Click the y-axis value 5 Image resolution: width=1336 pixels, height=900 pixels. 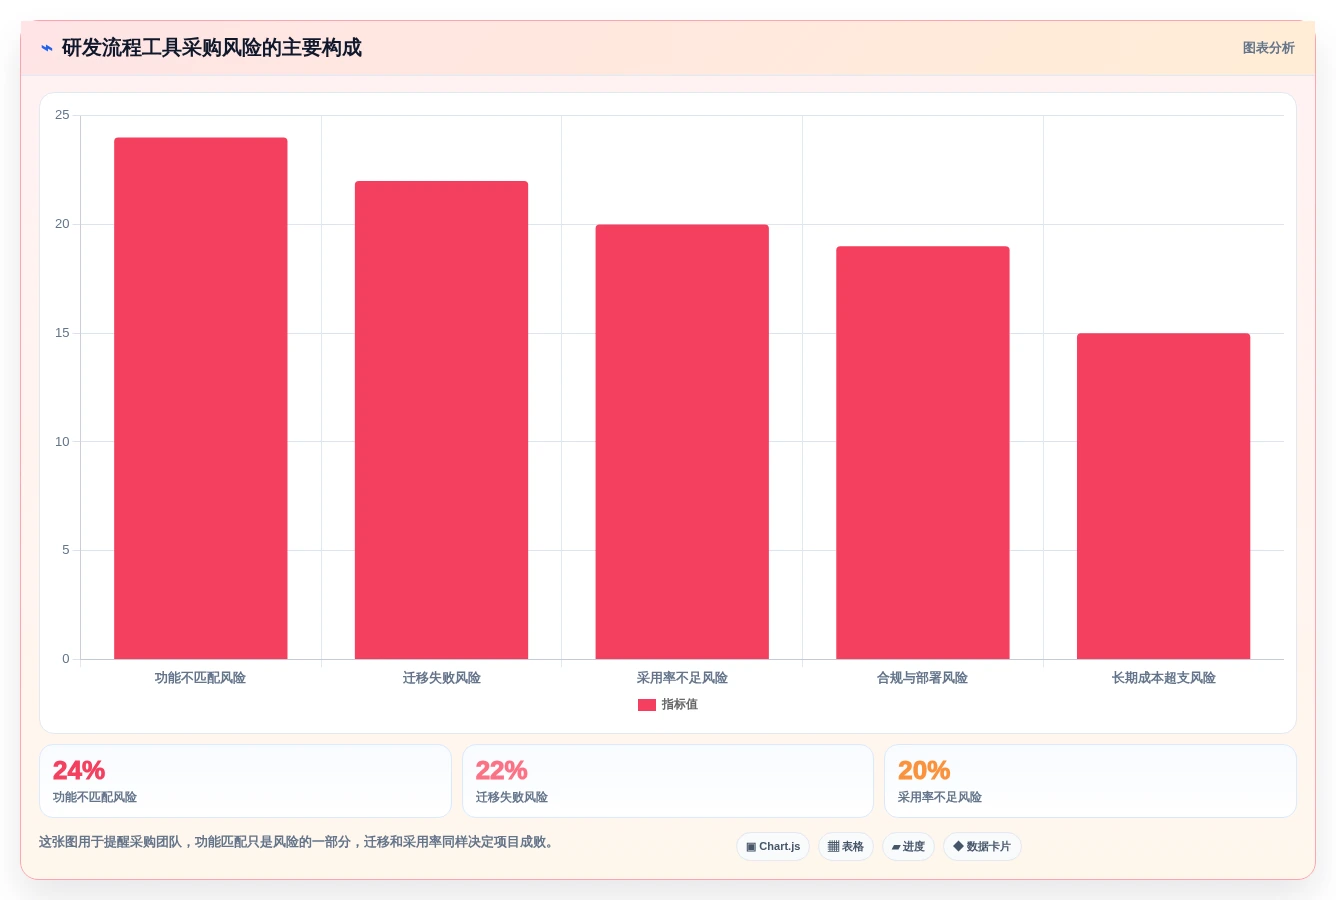(x=66, y=550)
